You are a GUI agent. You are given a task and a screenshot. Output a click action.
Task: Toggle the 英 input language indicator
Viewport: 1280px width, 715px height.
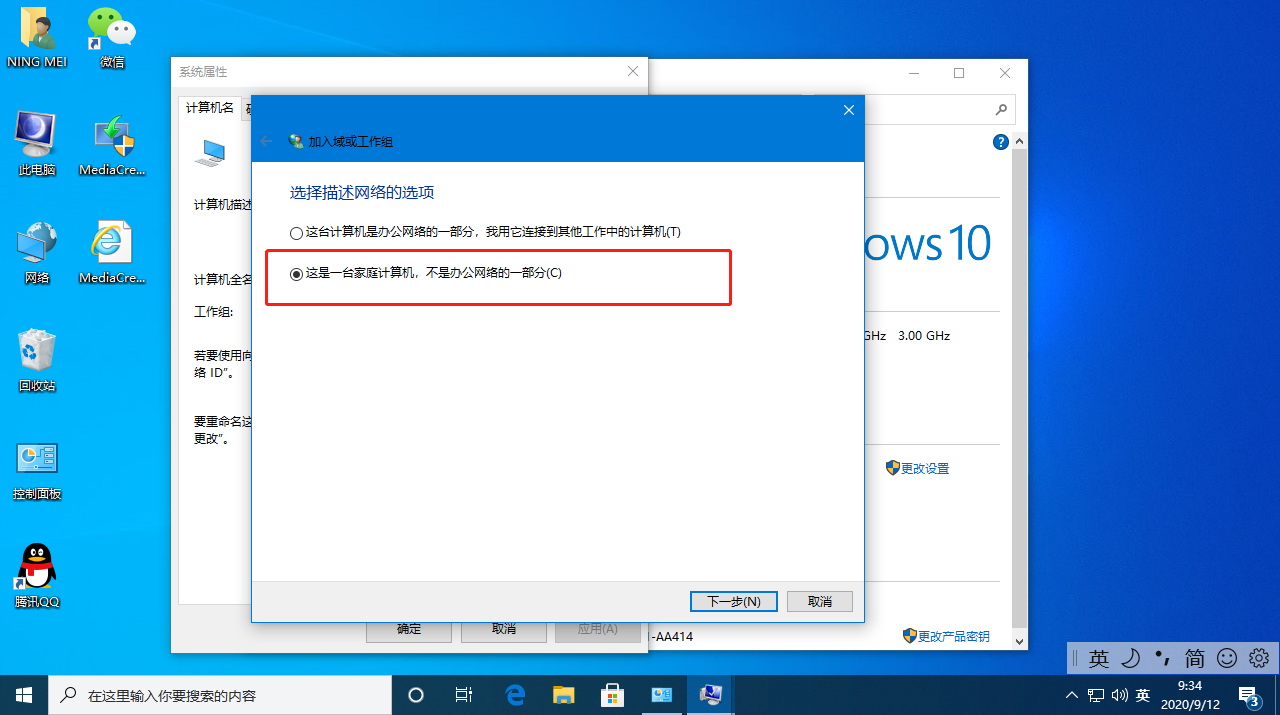click(1143, 694)
